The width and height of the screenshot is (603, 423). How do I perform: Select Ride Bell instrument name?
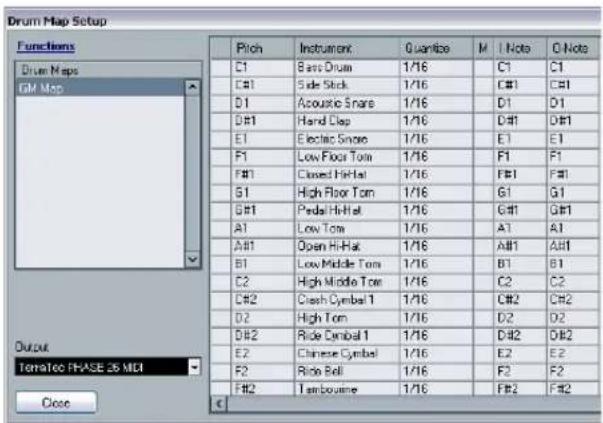(320, 371)
